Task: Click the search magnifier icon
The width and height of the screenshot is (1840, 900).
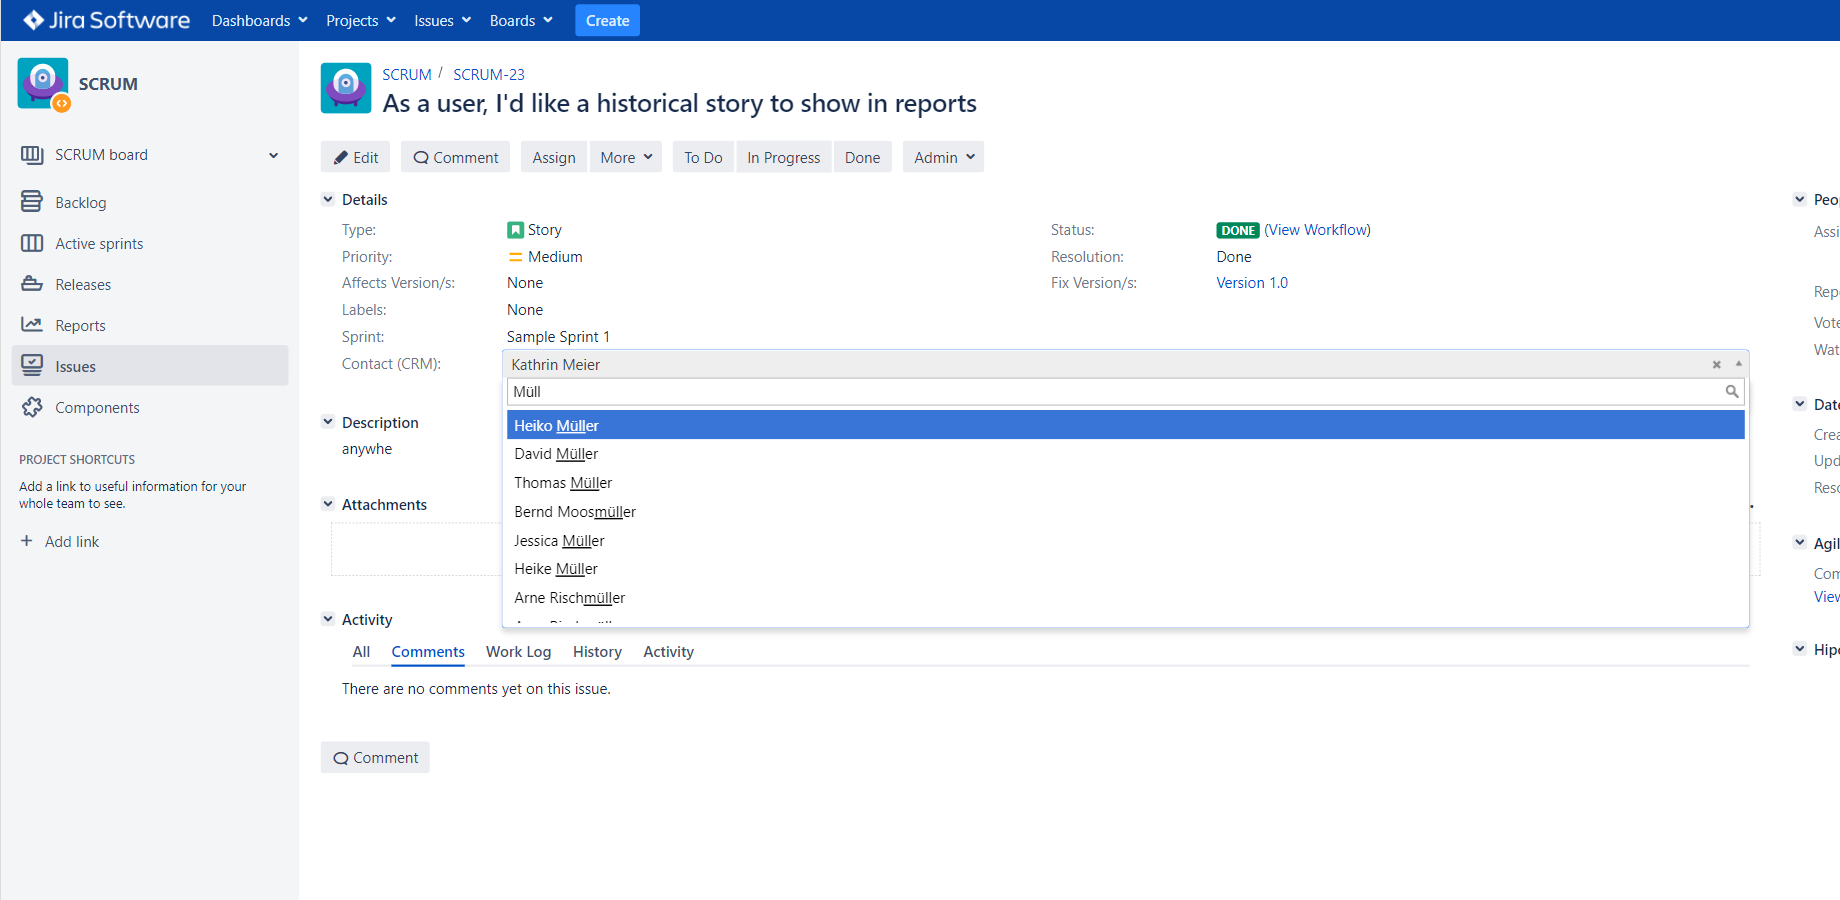Action: pos(1732,392)
